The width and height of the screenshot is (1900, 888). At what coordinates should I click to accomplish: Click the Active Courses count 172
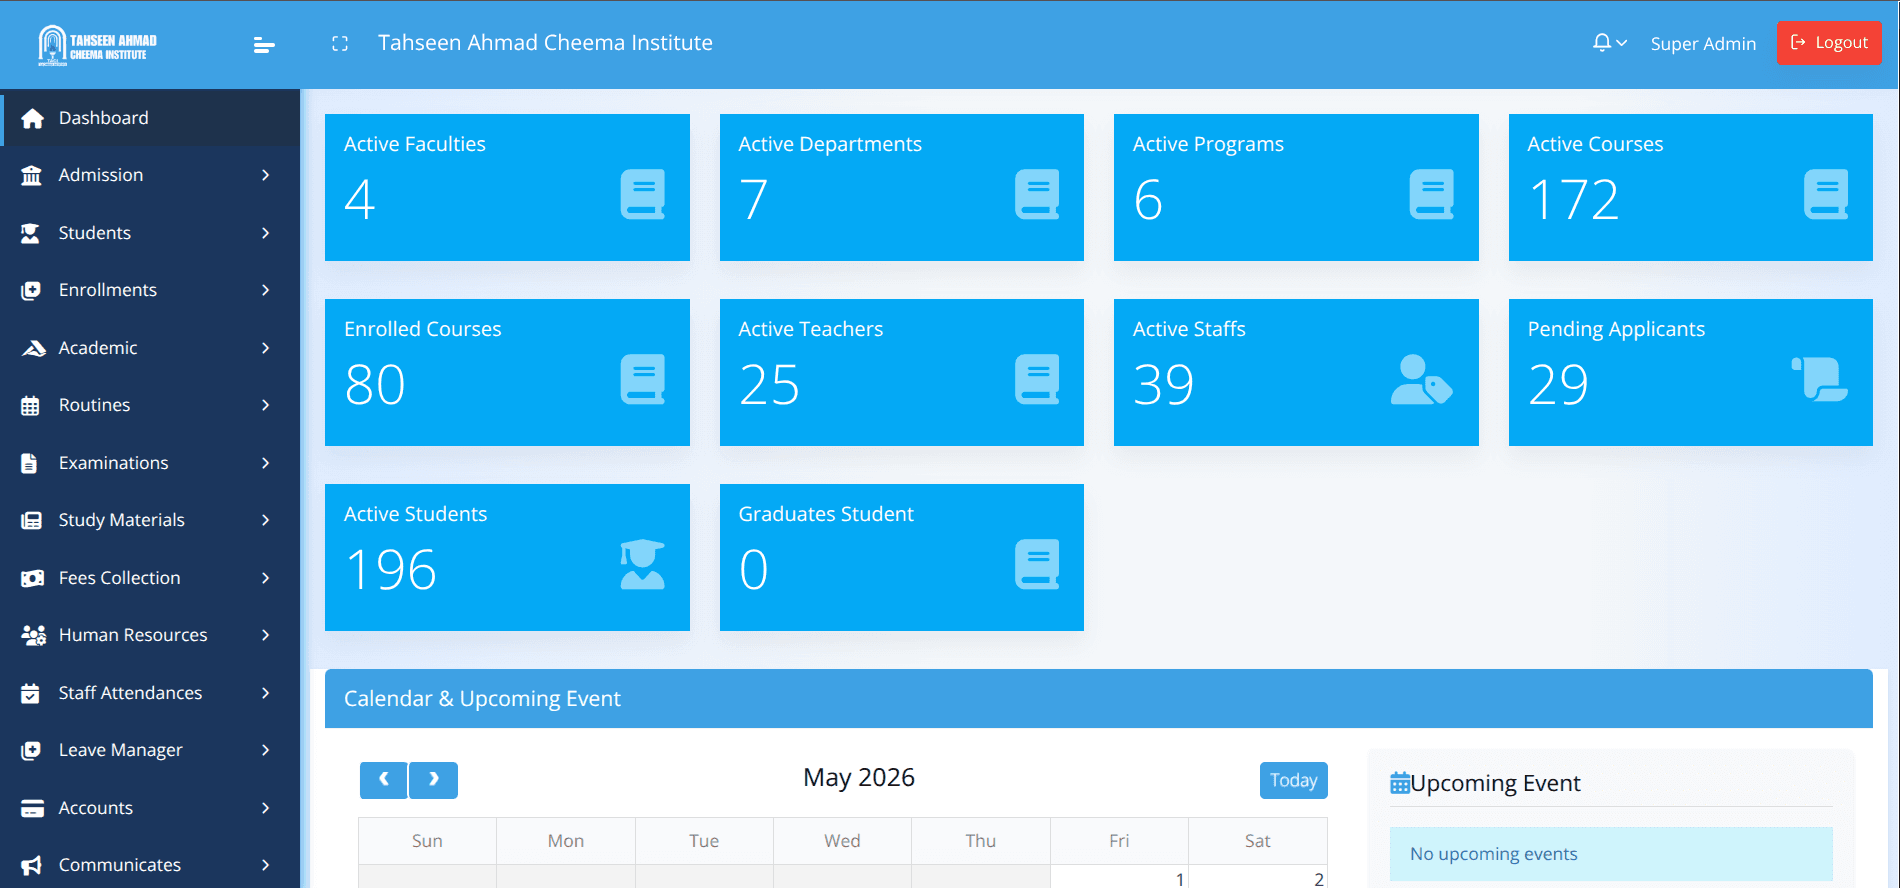pyautogui.click(x=1574, y=199)
